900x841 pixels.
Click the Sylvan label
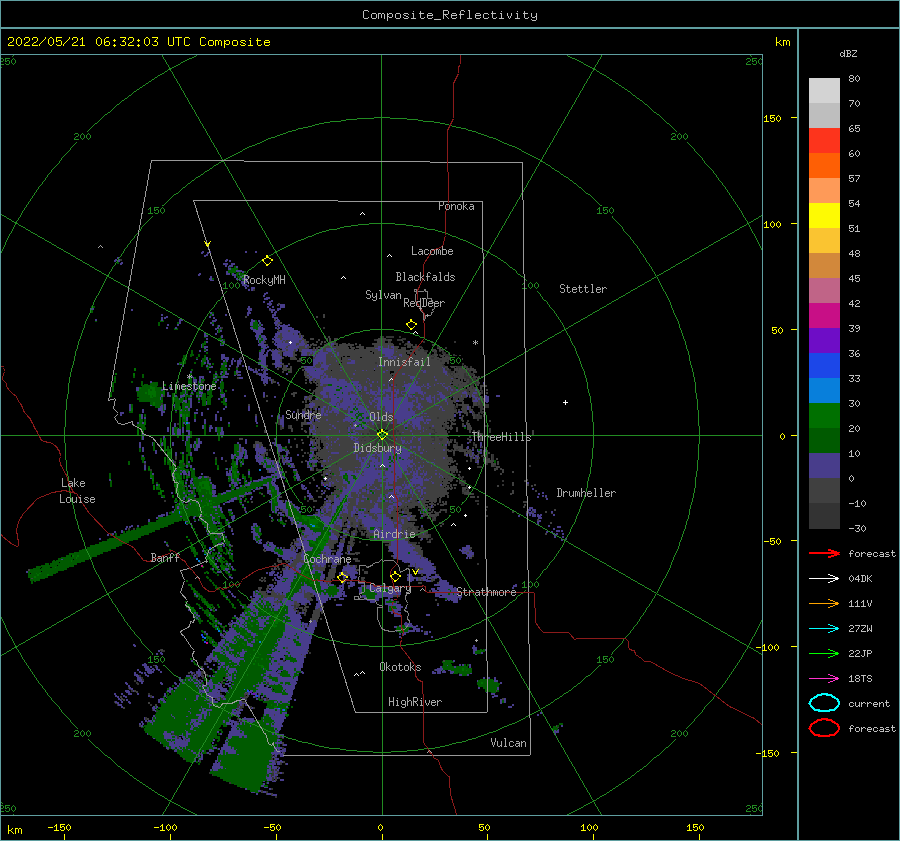[383, 295]
